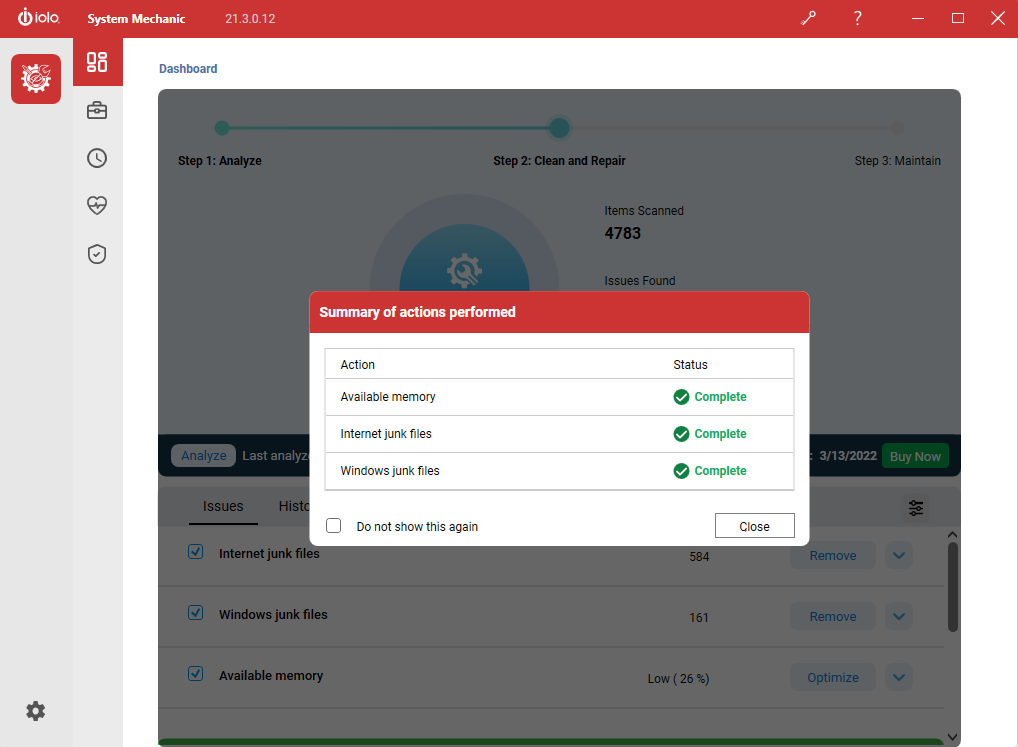Close the summary of actions dialog
Screen dimensions: 1018x747
click(x=754, y=526)
